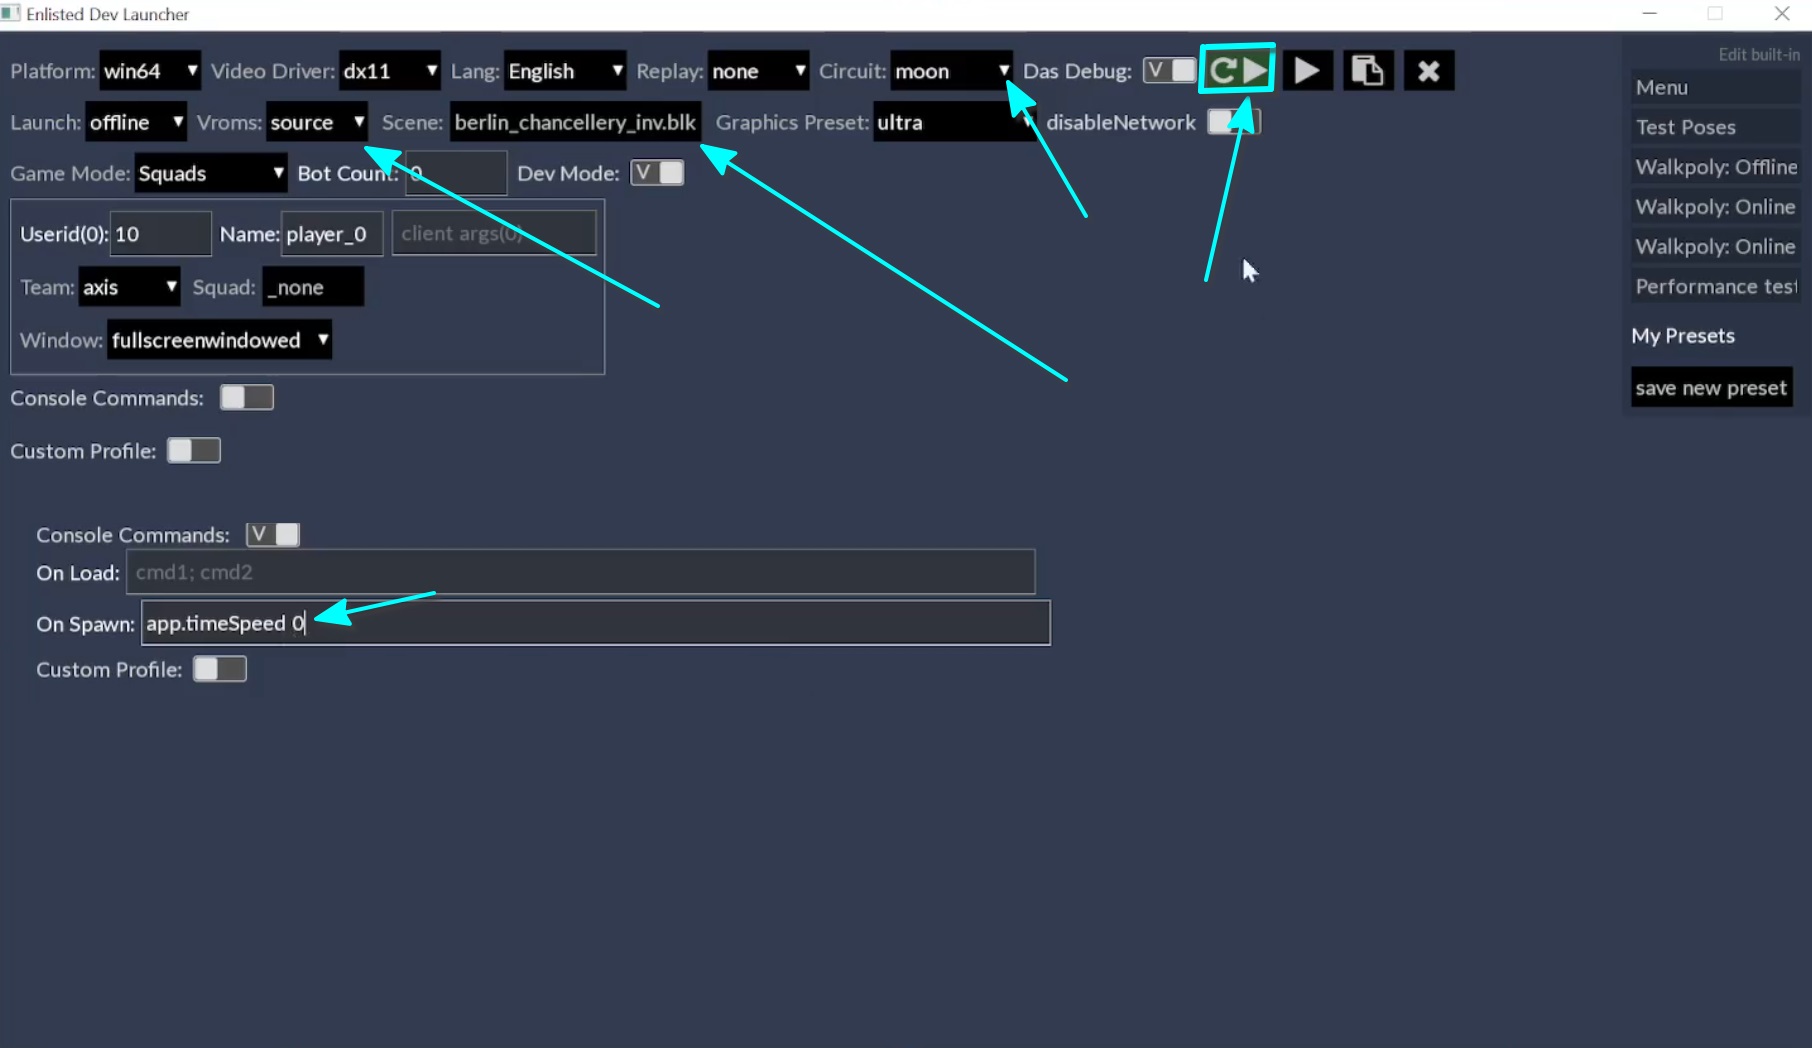Open the Team axis dropdown
1812x1048 pixels.
point(129,287)
